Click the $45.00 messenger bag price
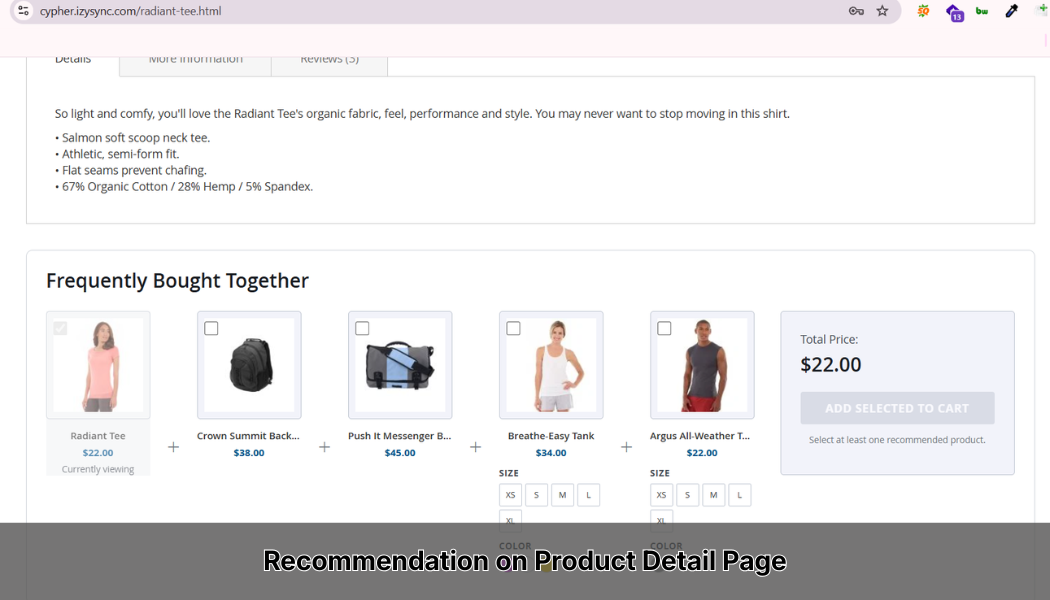The width and height of the screenshot is (1050, 600). [x=400, y=453]
